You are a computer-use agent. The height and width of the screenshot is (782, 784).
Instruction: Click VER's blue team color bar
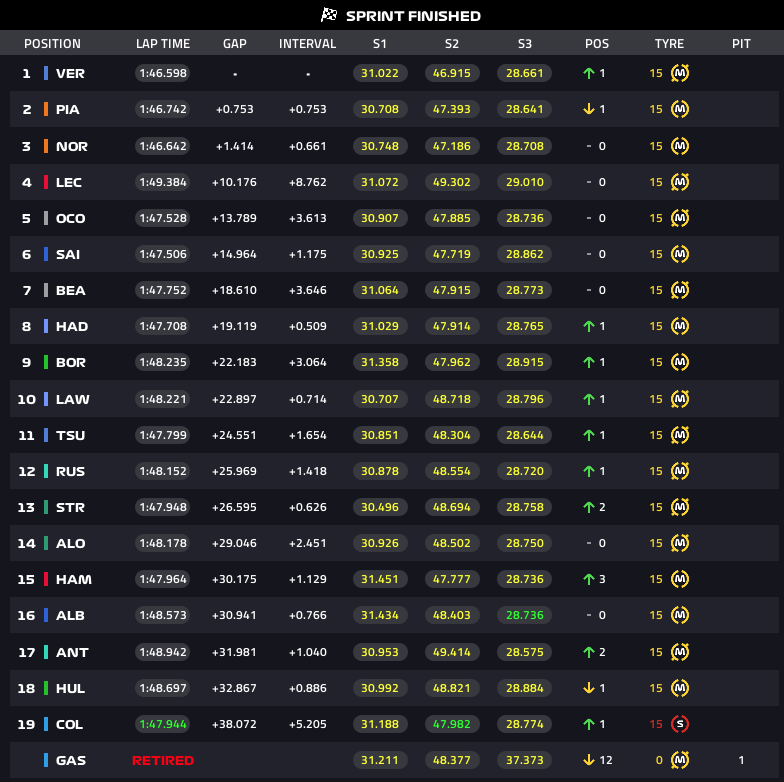tap(46, 73)
